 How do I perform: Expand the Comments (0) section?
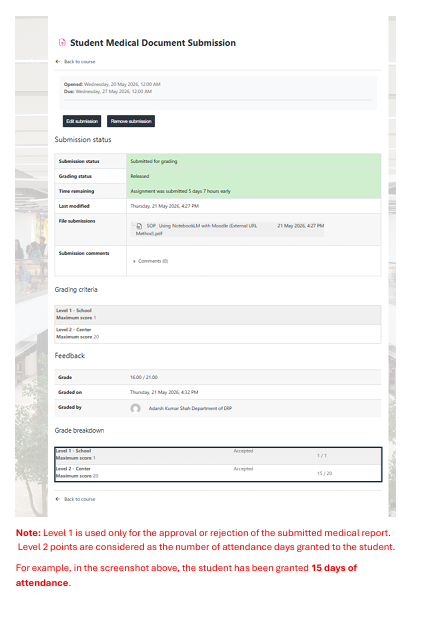[153, 261]
